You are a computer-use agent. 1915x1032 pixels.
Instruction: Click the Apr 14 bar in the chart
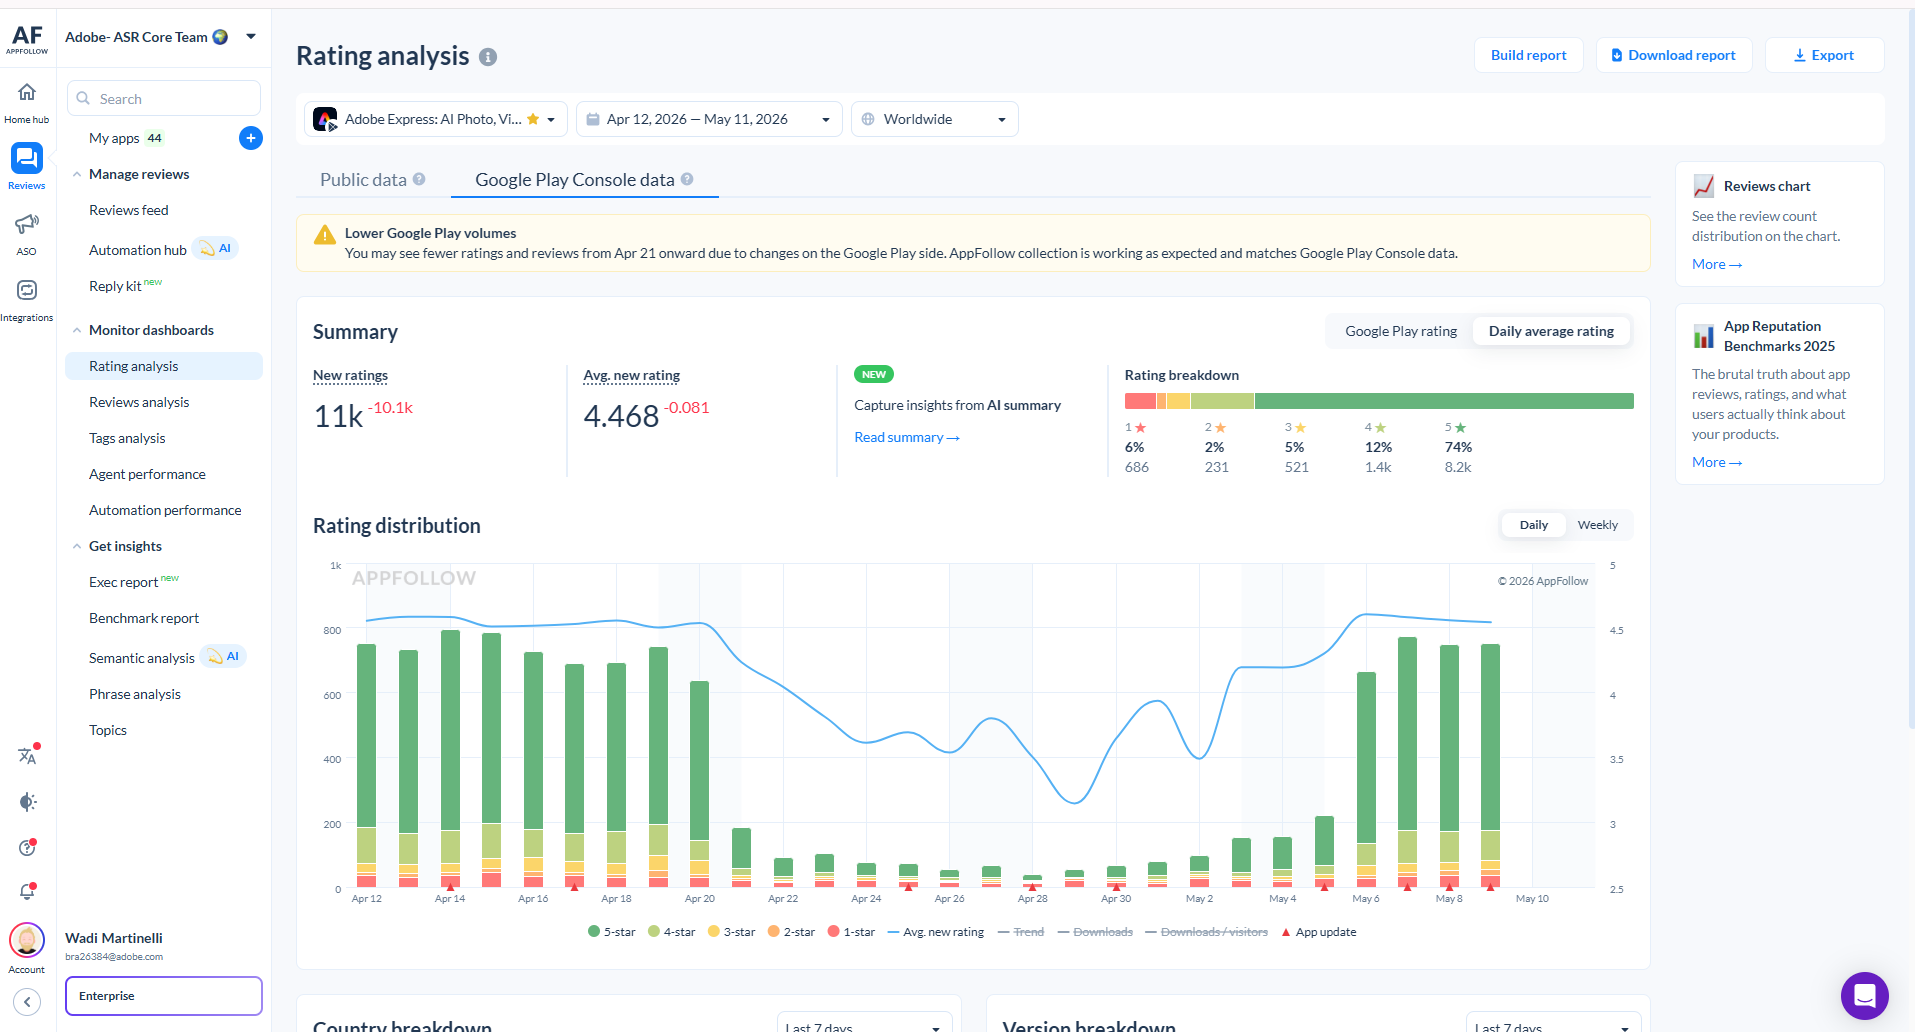coord(450,759)
